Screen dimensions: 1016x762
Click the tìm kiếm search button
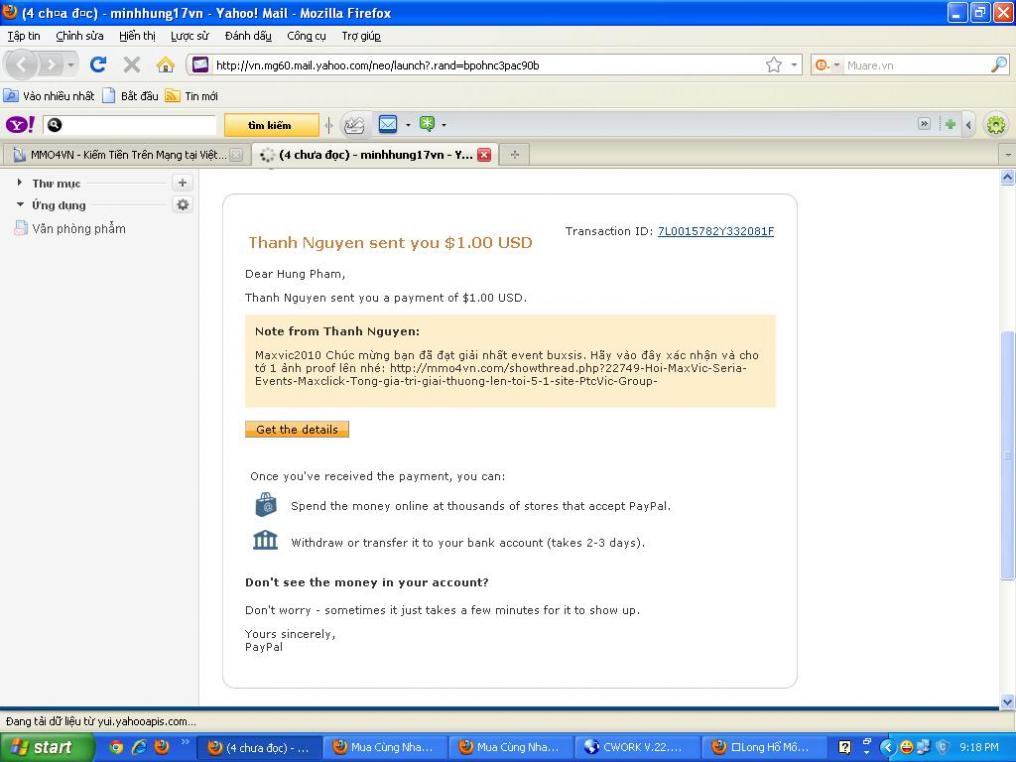271,125
